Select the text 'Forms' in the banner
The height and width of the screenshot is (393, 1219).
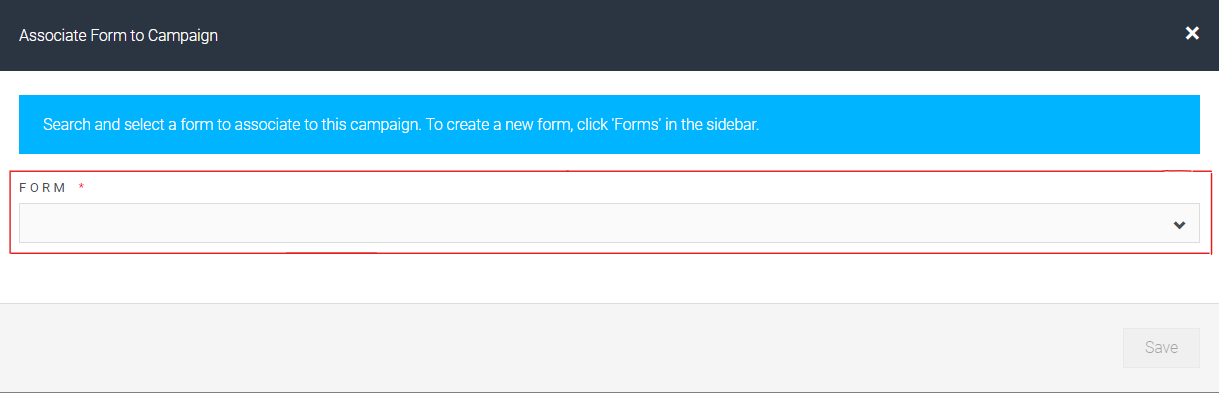[664, 126]
